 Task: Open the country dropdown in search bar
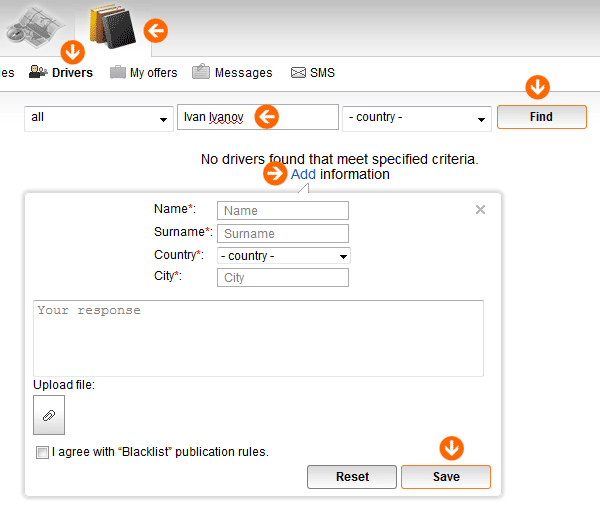coord(415,118)
